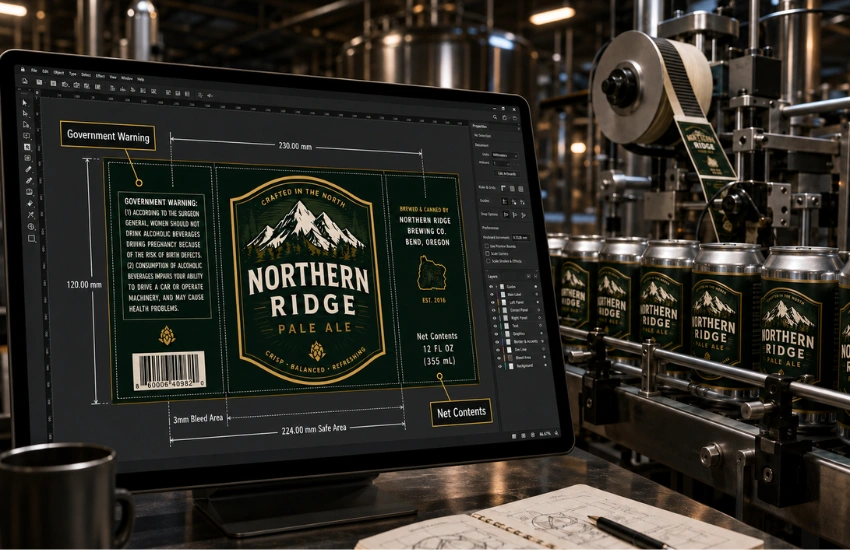Image resolution: width=850 pixels, height=550 pixels.
Task: Open the Edit menu
Action: coord(46,72)
